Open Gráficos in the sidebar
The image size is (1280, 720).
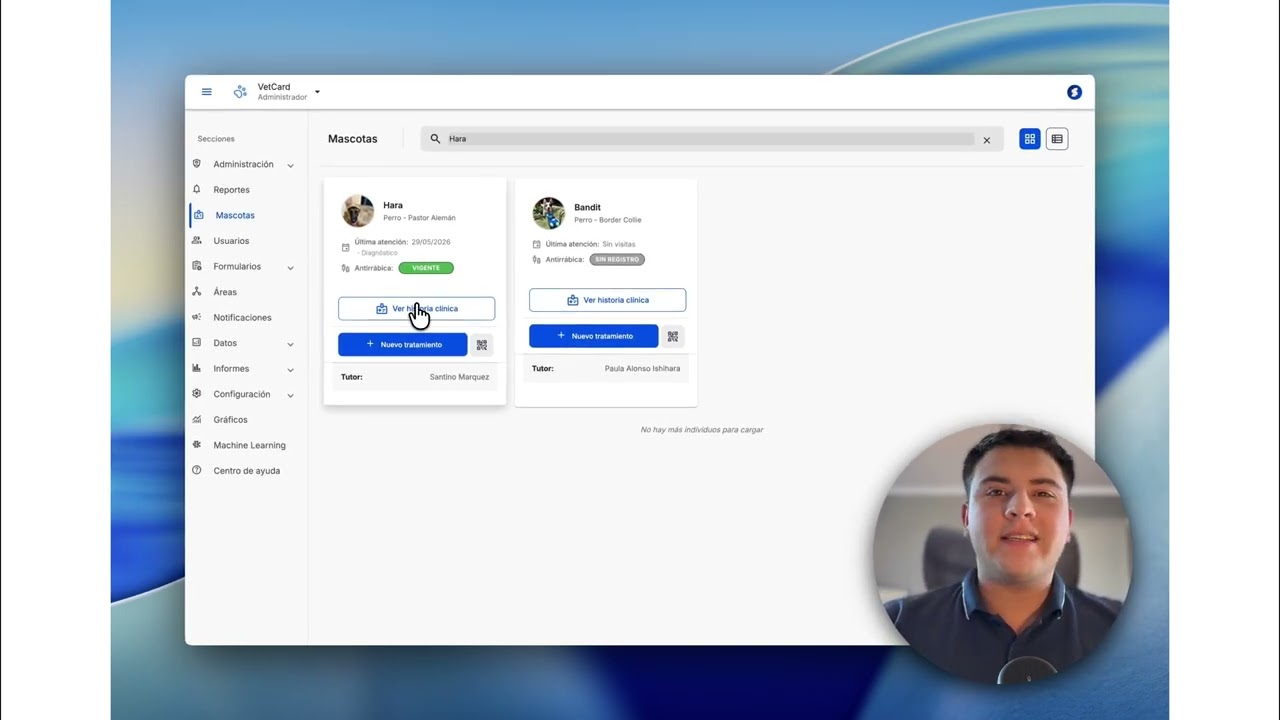[230, 420]
